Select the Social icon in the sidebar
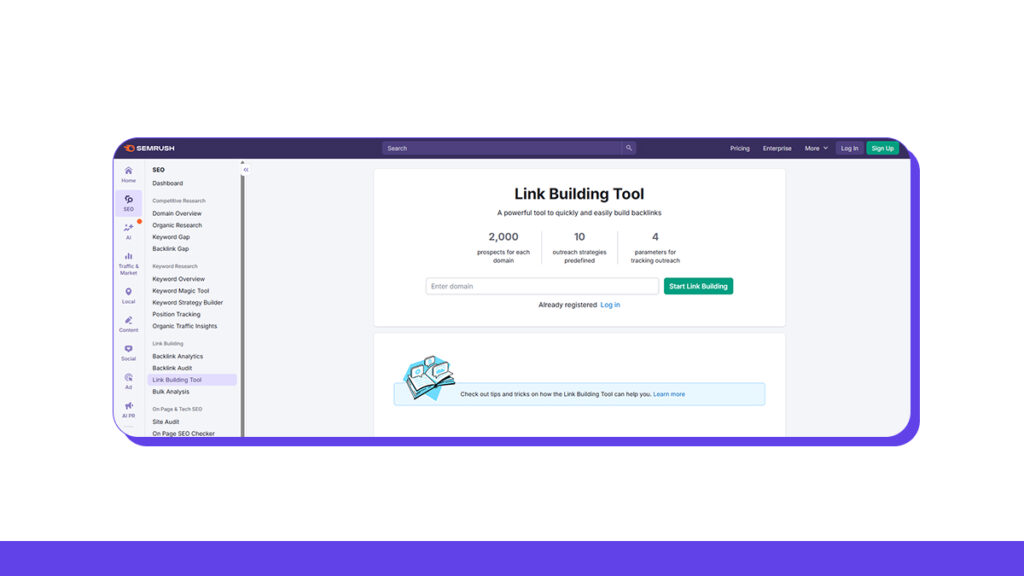This screenshot has width=1024, height=576. coord(128,351)
